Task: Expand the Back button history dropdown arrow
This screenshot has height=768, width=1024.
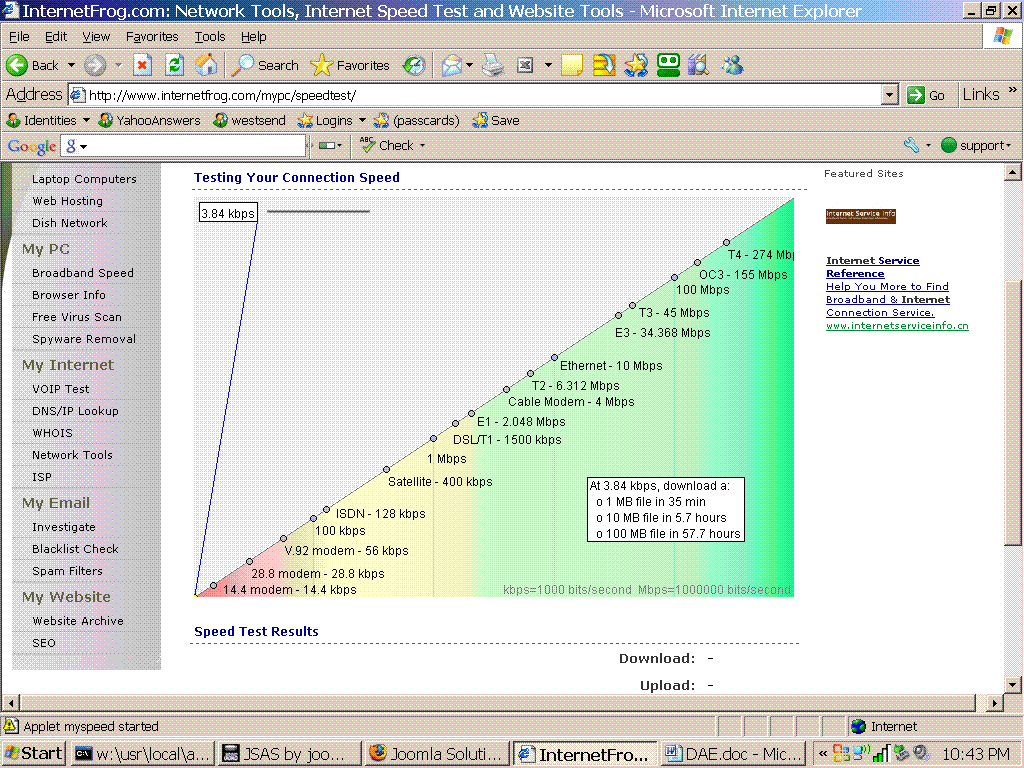Action: click(71, 65)
